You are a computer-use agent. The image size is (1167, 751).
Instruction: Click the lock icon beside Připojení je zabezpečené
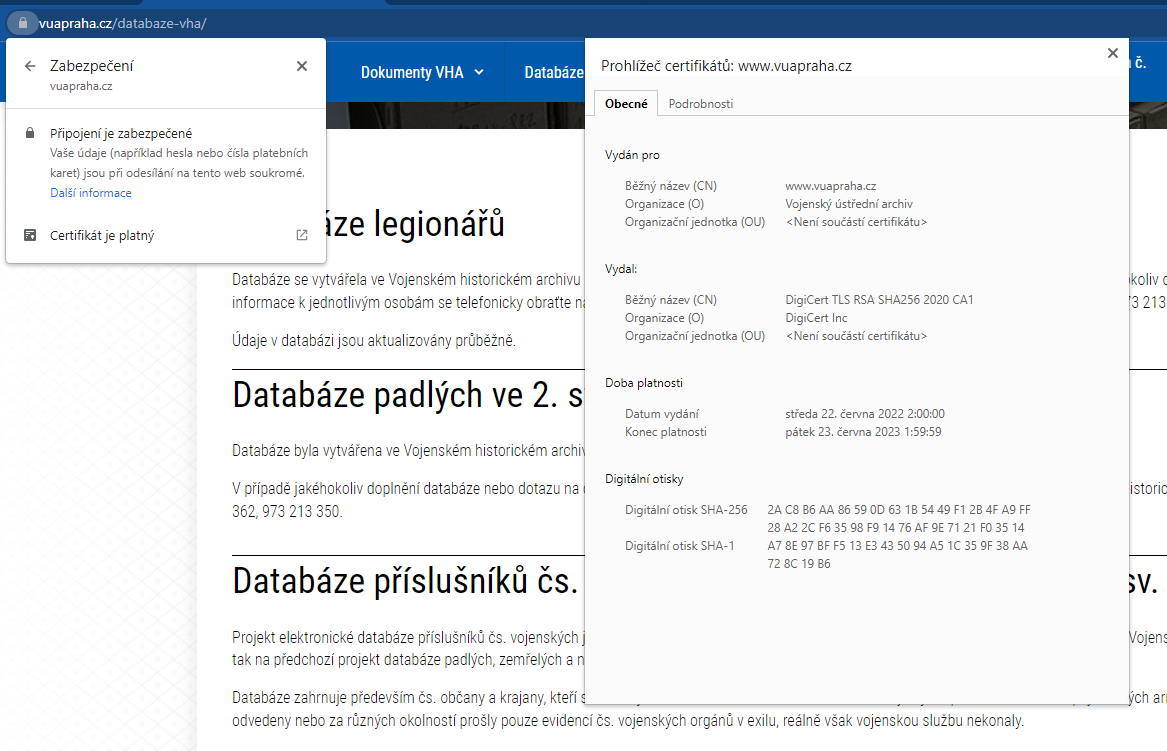(30, 133)
